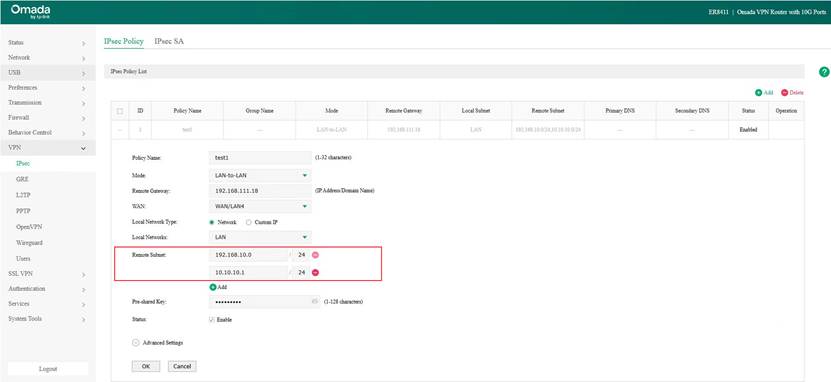Open the OpenVPN page
831x382 pixels.
click(29, 227)
